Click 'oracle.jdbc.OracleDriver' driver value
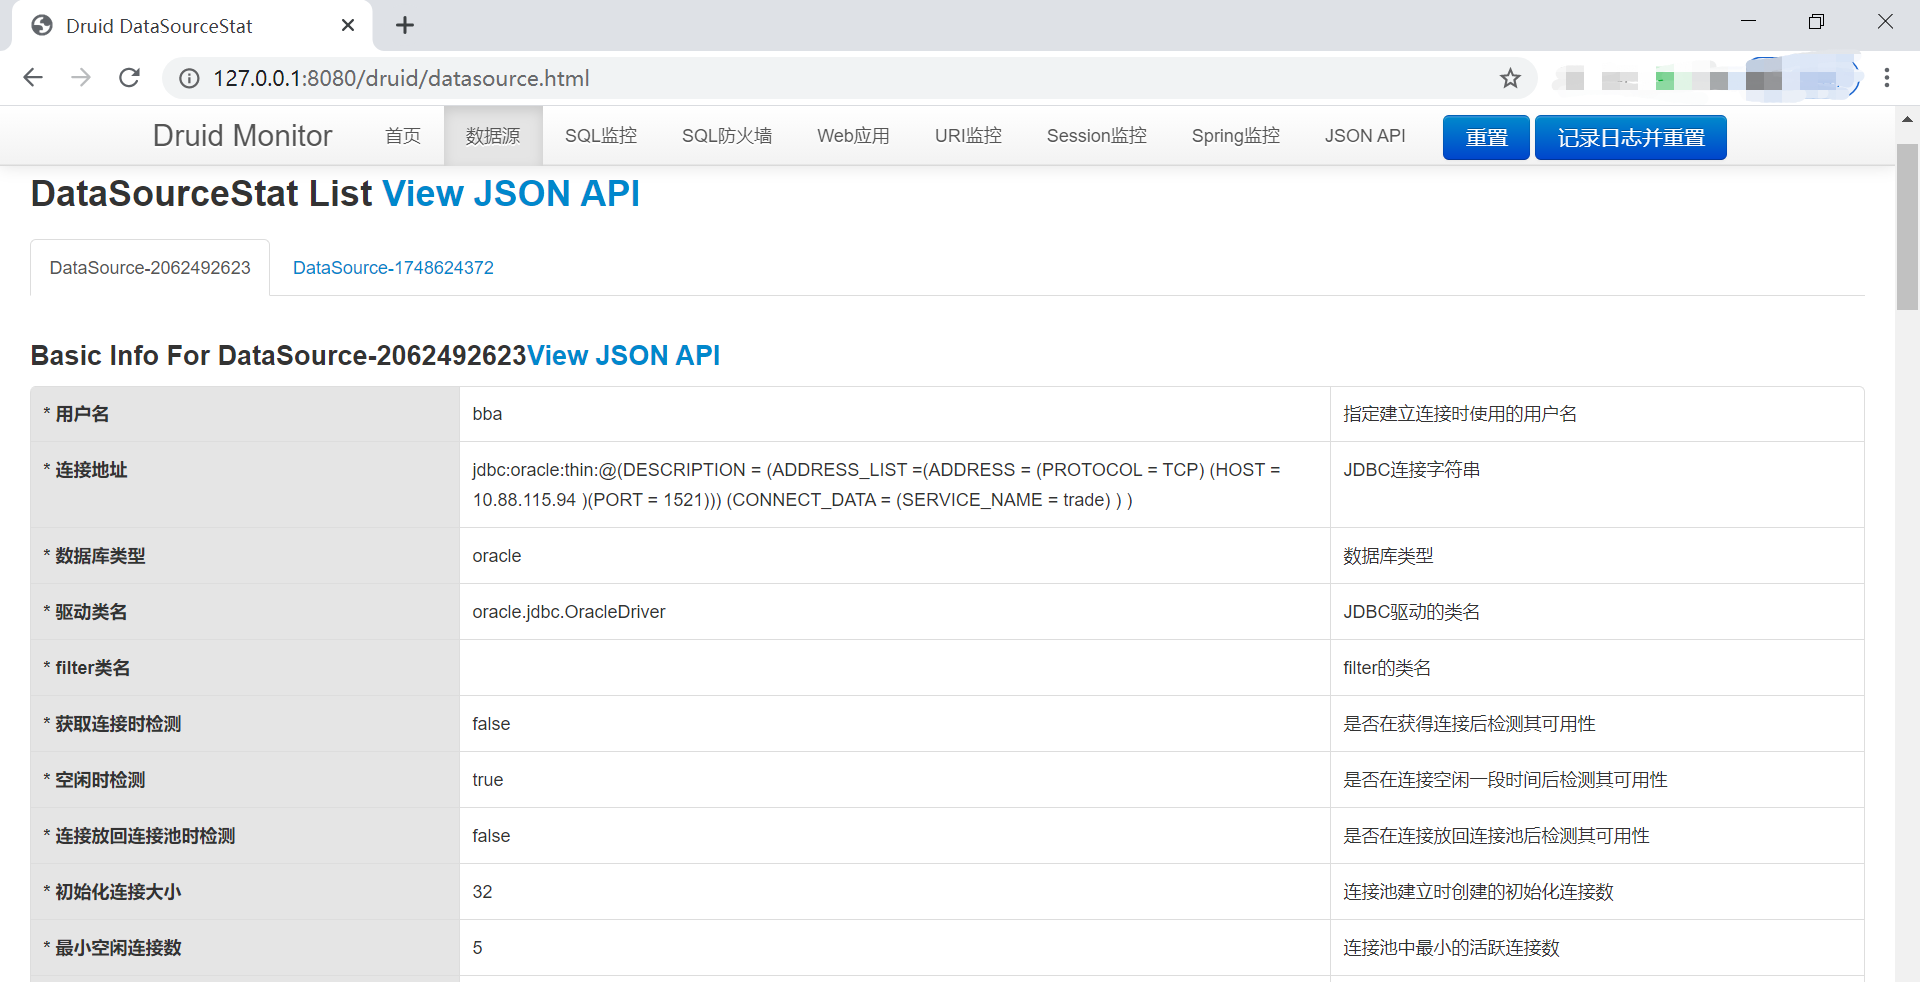The image size is (1920, 982). click(569, 612)
